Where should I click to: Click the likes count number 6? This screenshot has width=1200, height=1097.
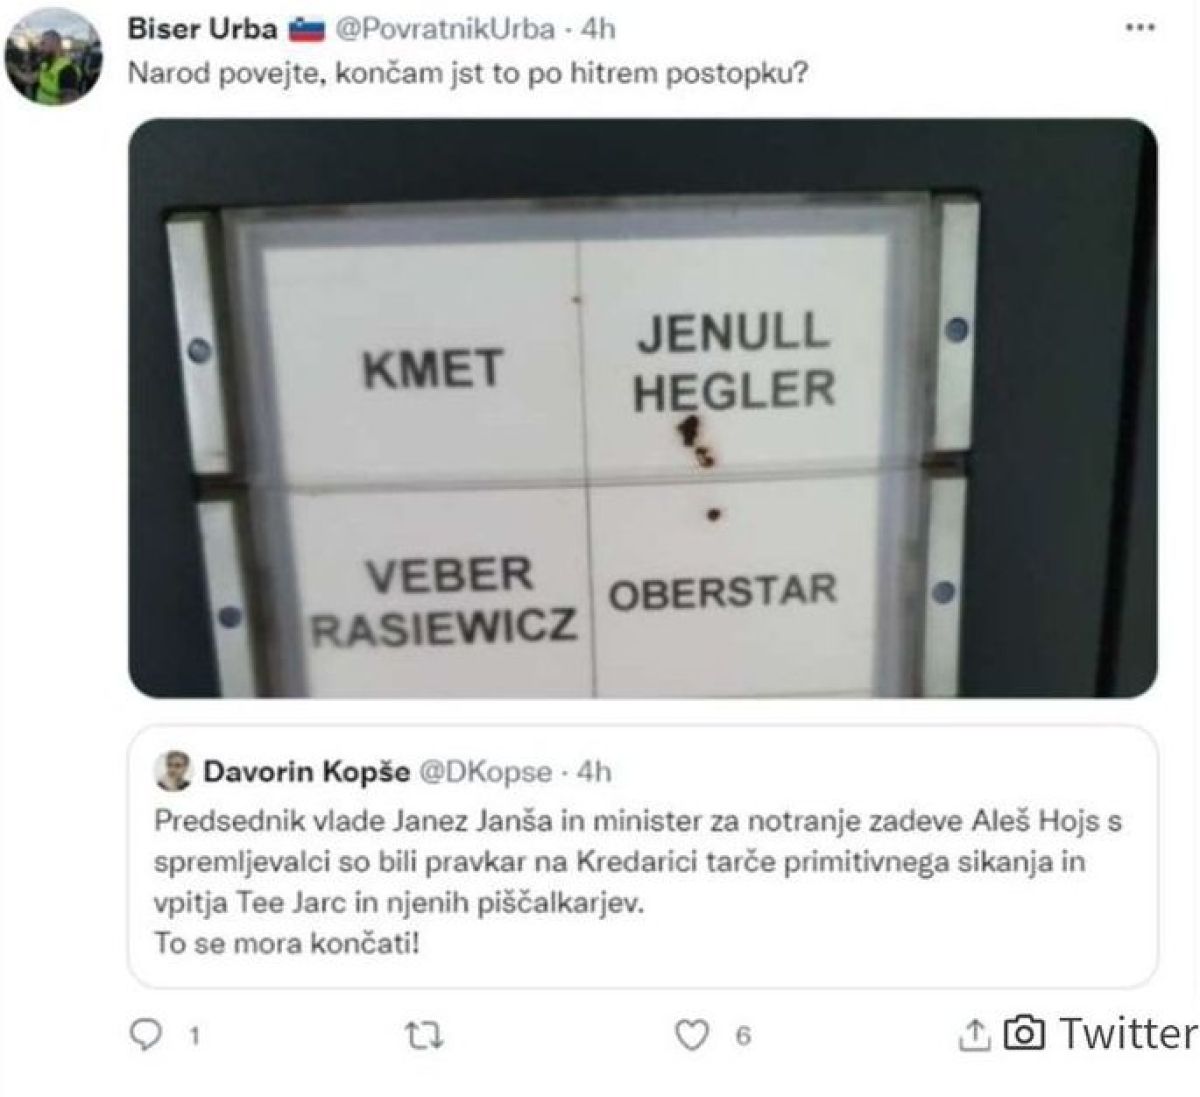pos(743,1037)
